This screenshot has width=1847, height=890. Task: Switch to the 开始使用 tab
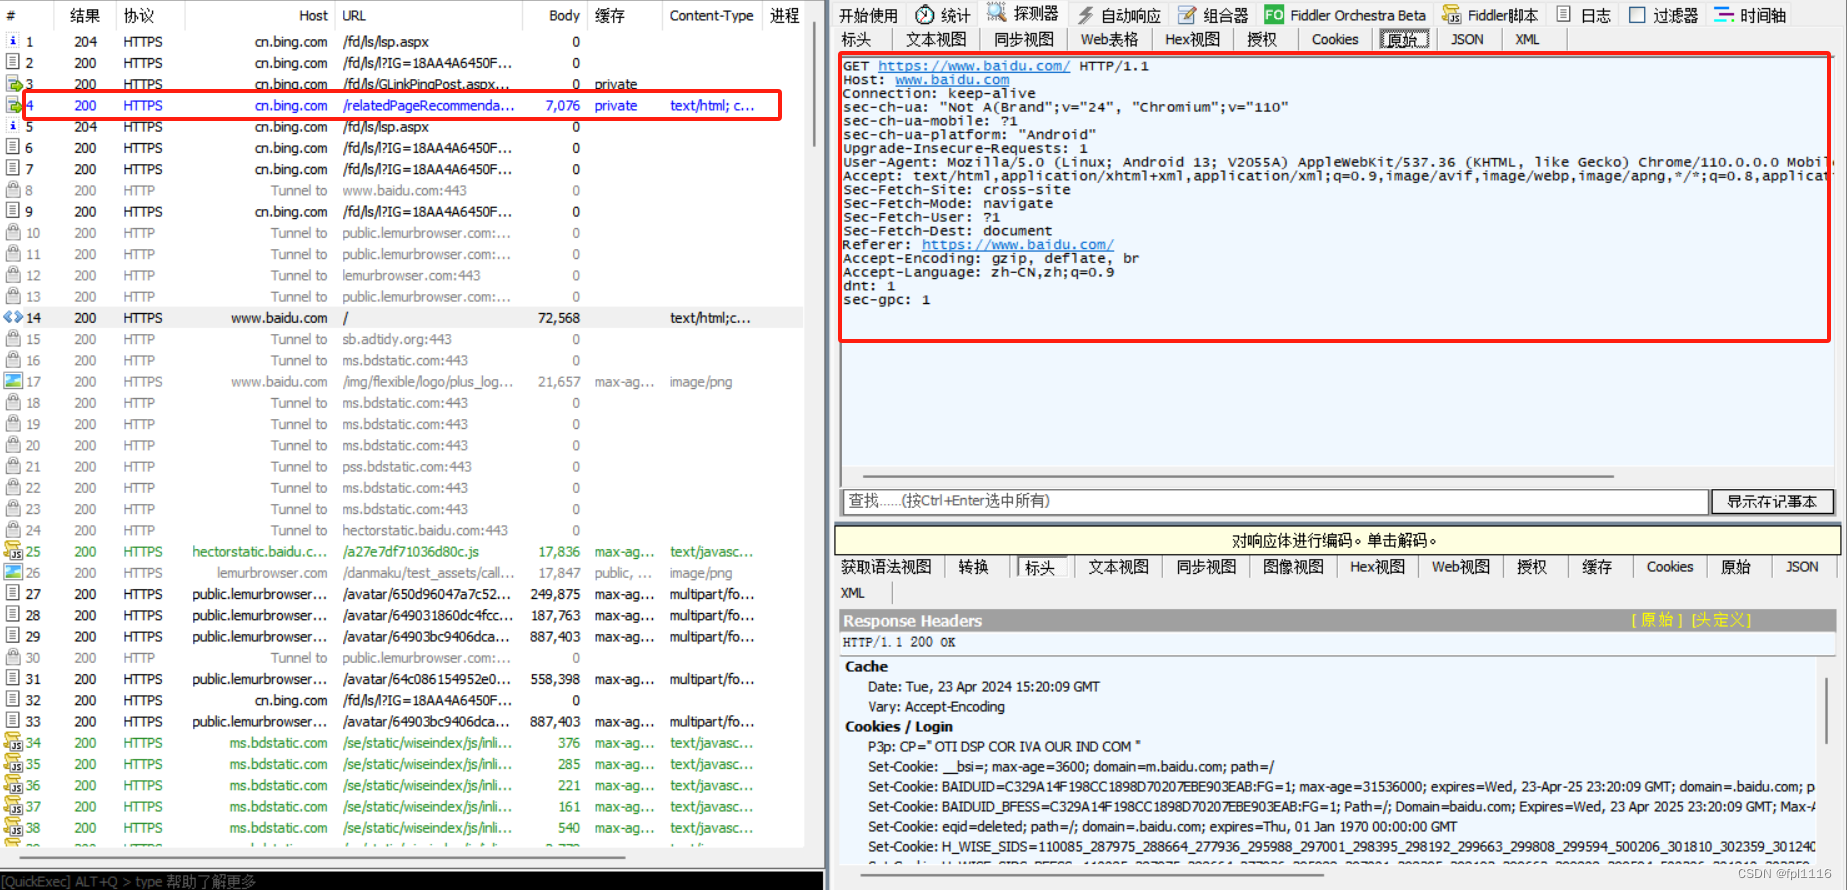point(868,15)
